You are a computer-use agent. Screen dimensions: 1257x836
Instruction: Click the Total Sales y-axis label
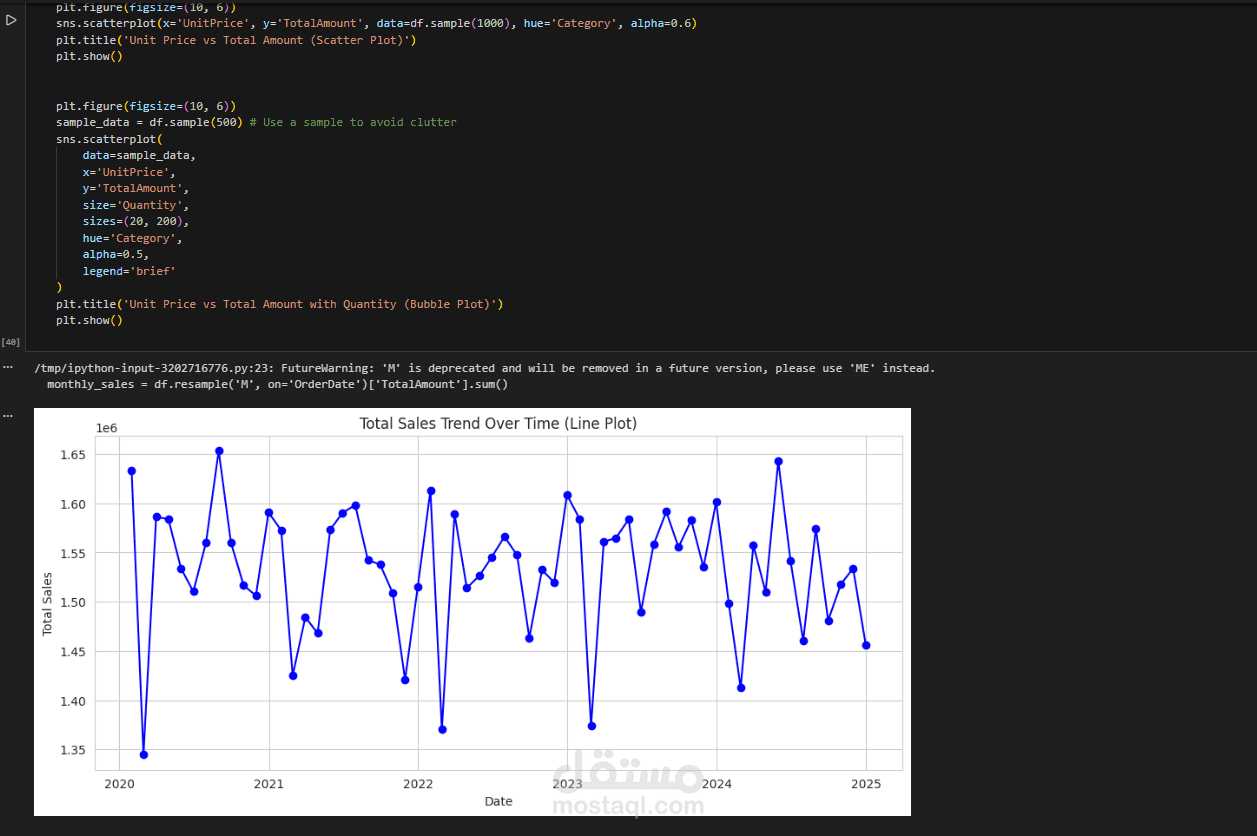point(47,603)
